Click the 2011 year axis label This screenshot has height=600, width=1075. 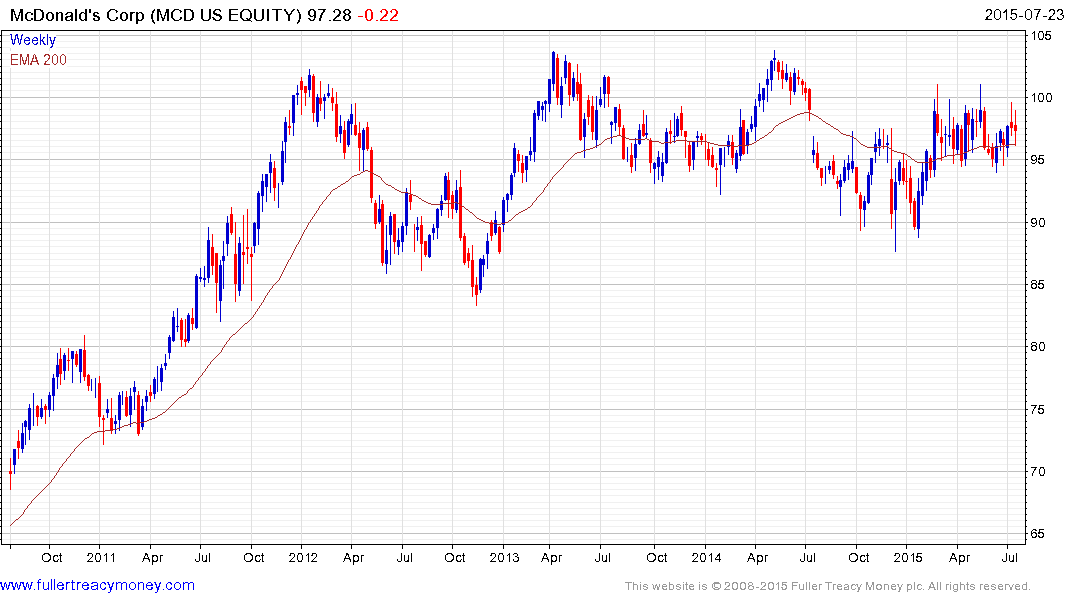(x=101, y=557)
